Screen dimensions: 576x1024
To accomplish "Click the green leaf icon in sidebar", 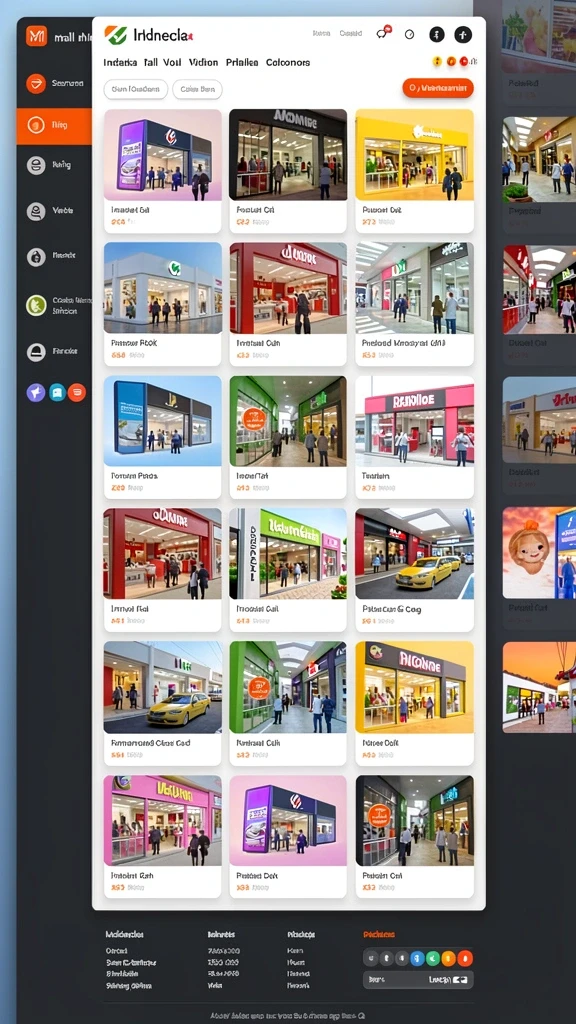I will [36, 305].
